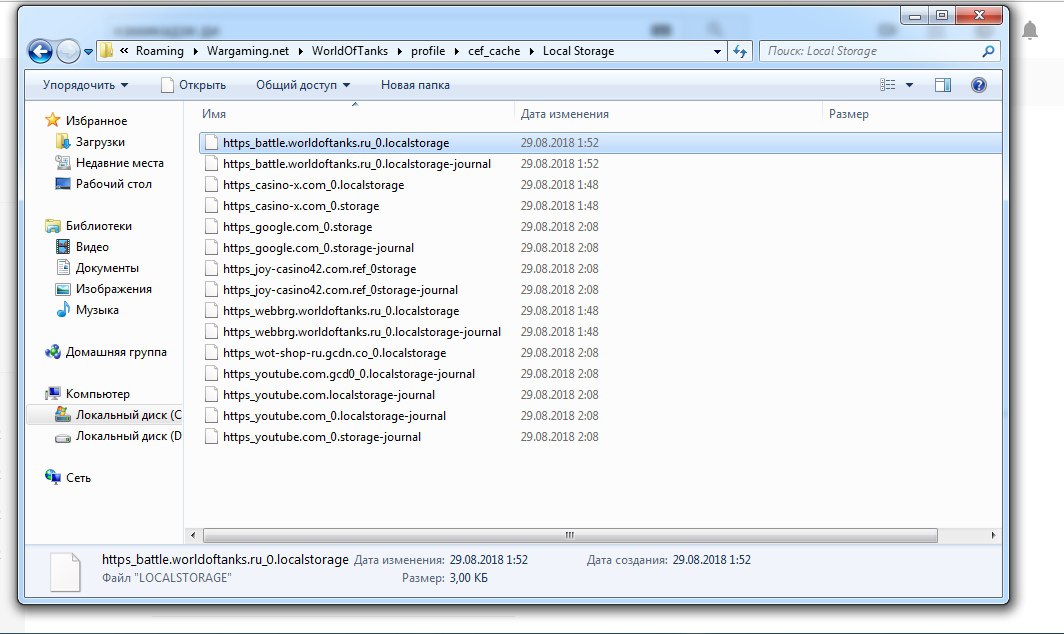The width and height of the screenshot is (1064, 634).
Task: Select Компьютер in the navigation pane
Action: click(x=98, y=394)
